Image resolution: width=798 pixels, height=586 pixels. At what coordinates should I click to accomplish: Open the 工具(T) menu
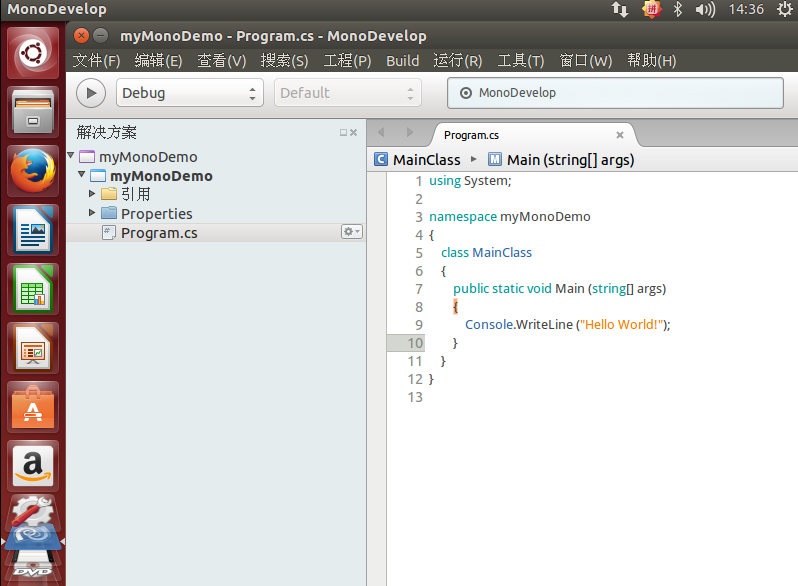[x=521, y=61]
